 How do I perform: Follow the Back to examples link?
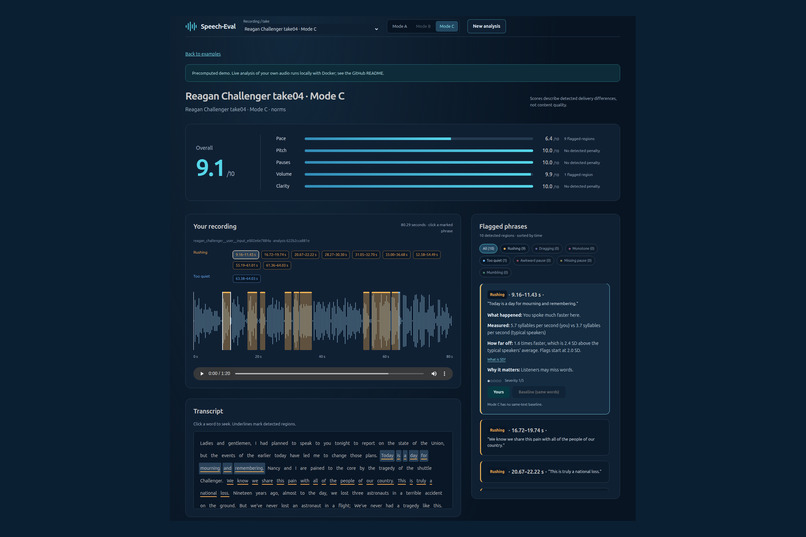203,54
